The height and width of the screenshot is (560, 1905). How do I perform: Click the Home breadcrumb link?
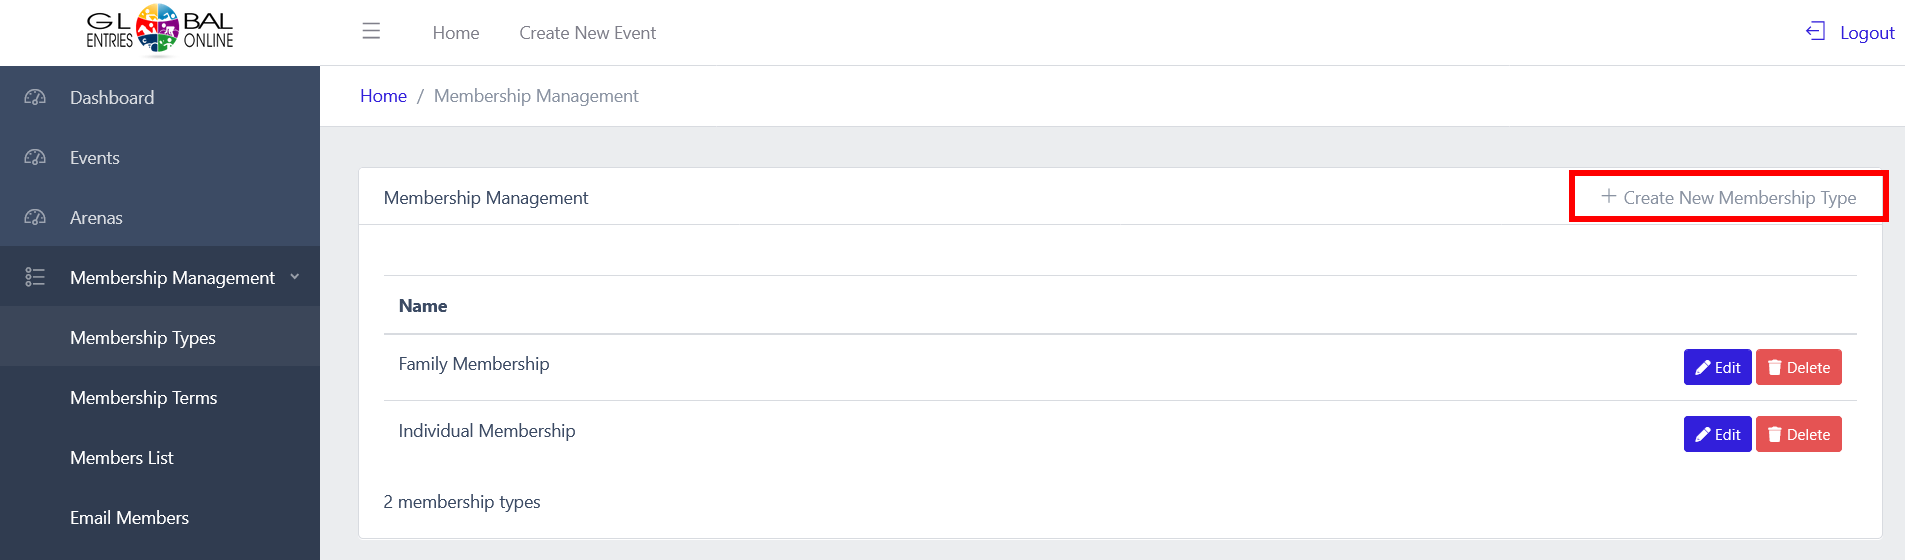click(x=383, y=96)
